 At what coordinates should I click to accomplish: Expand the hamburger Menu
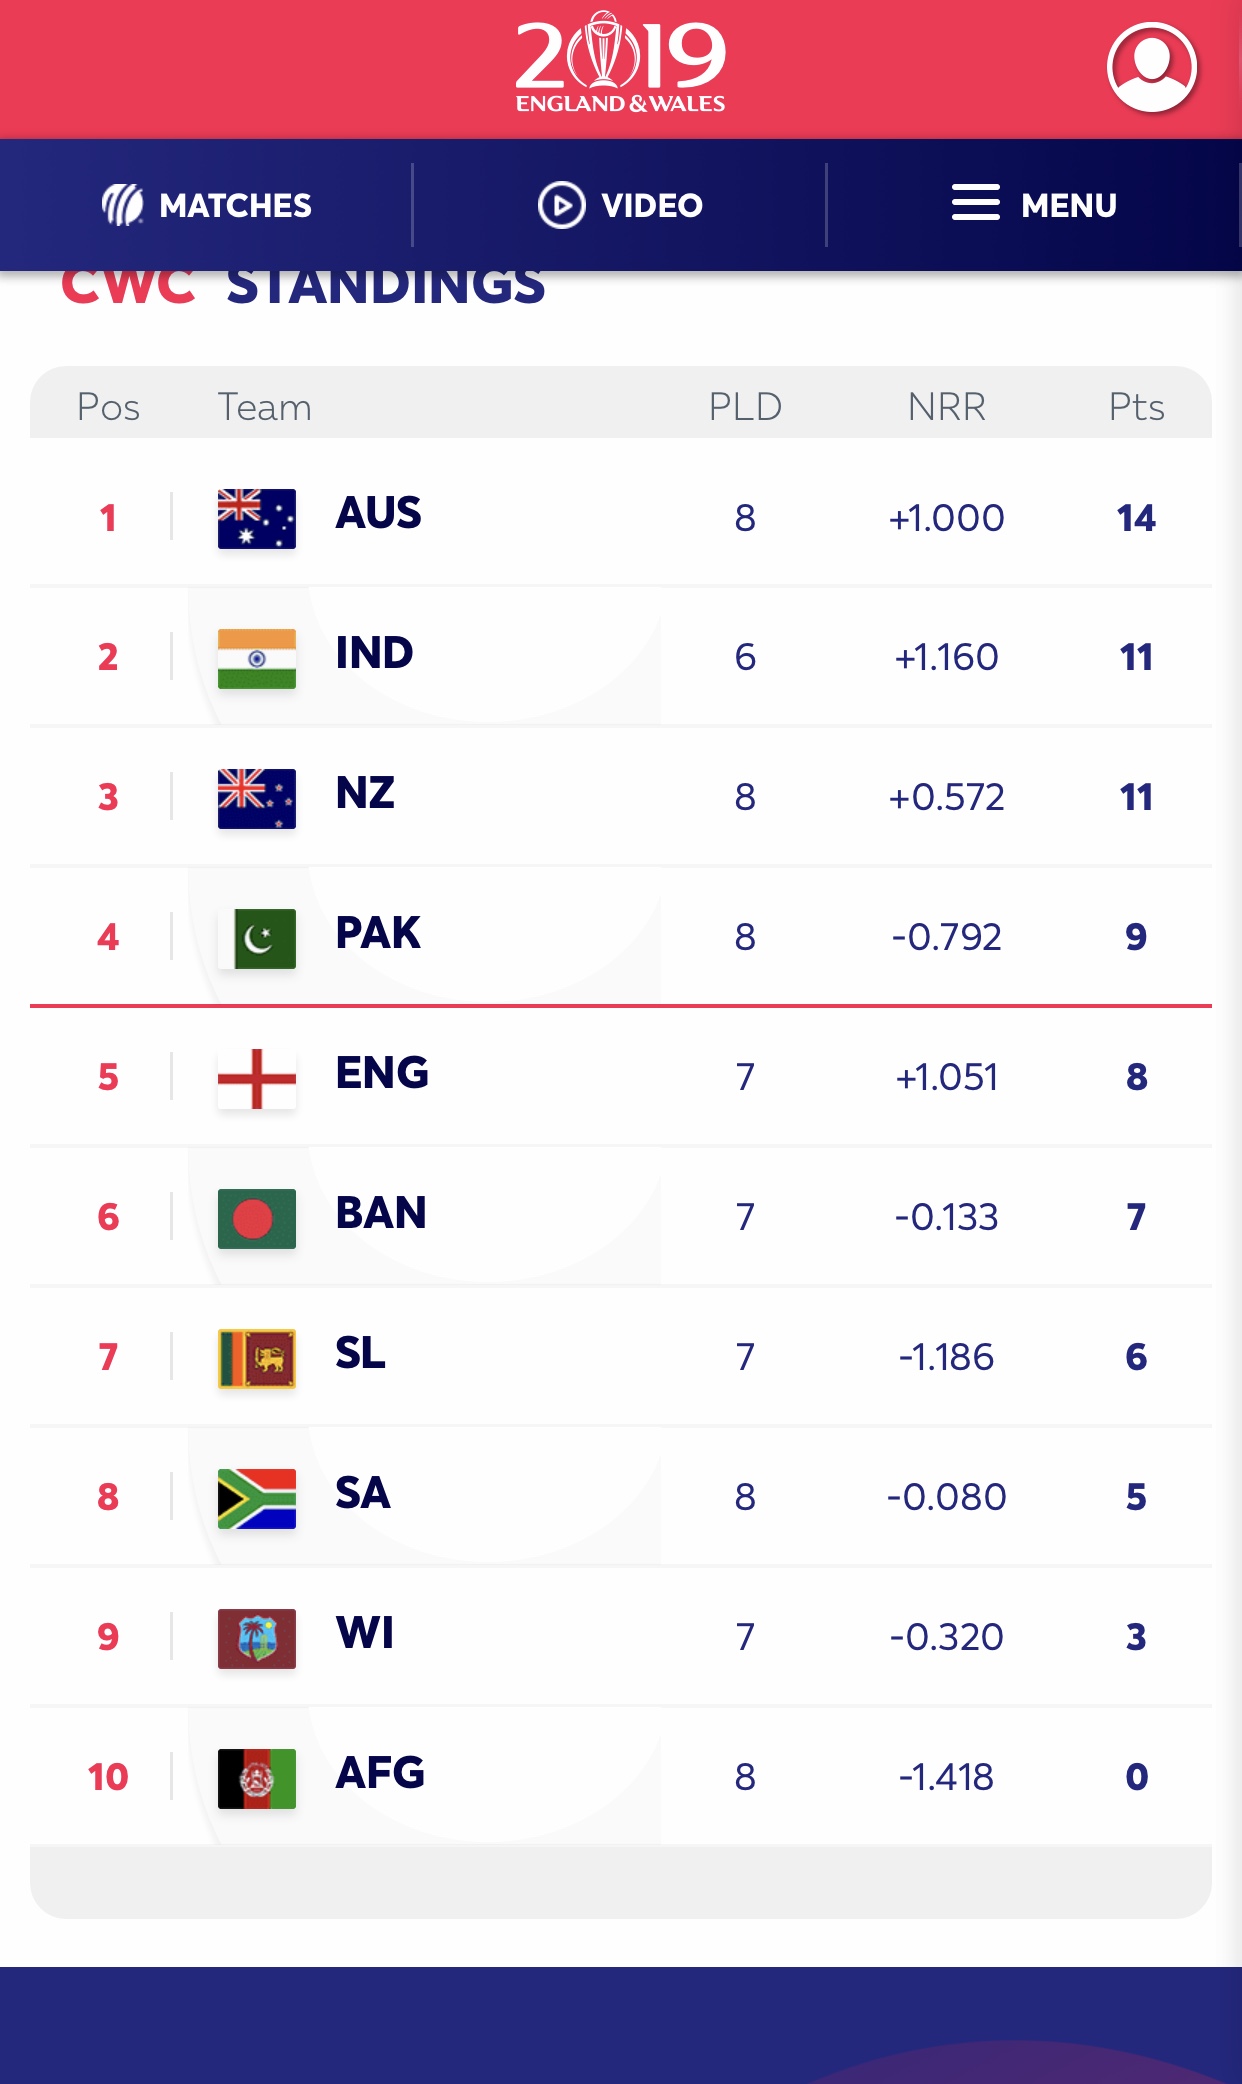(x=1034, y=205)
